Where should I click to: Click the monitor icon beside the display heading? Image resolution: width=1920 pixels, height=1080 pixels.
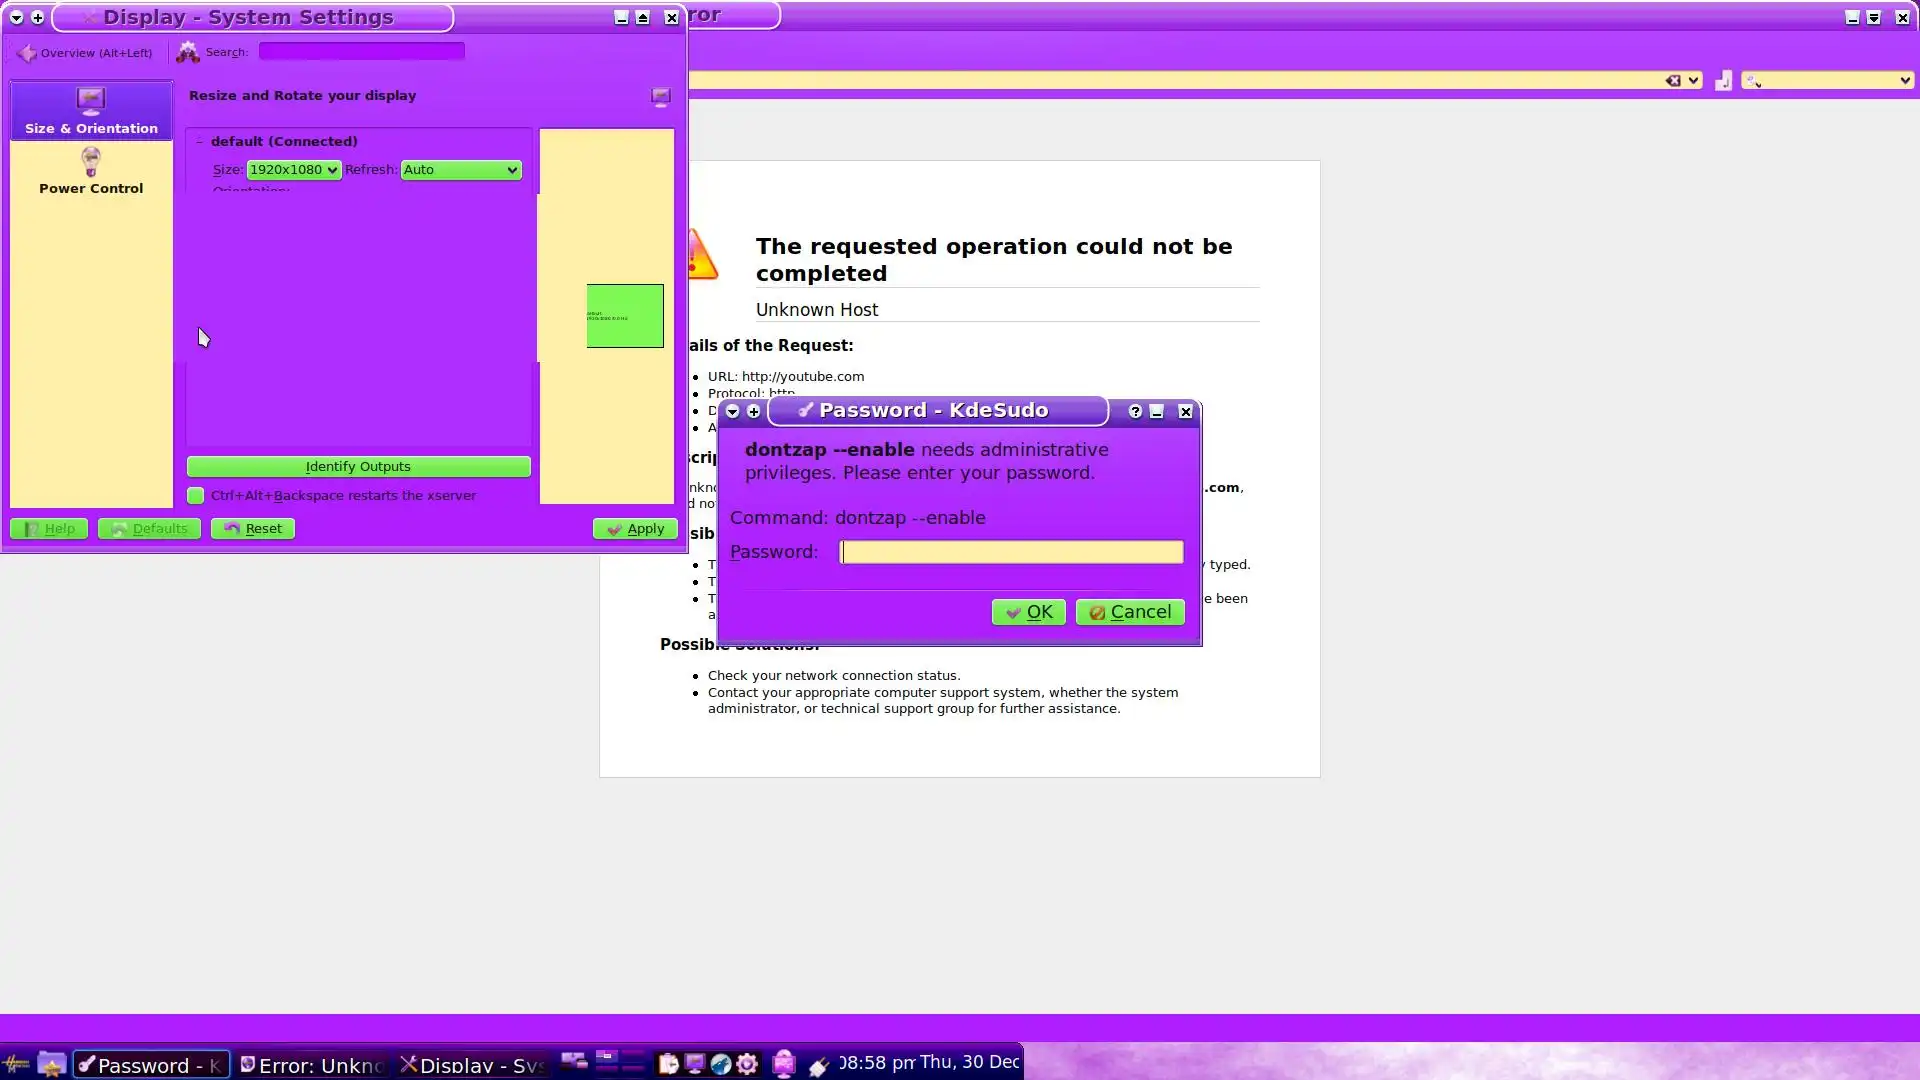(x=661, y=96)
